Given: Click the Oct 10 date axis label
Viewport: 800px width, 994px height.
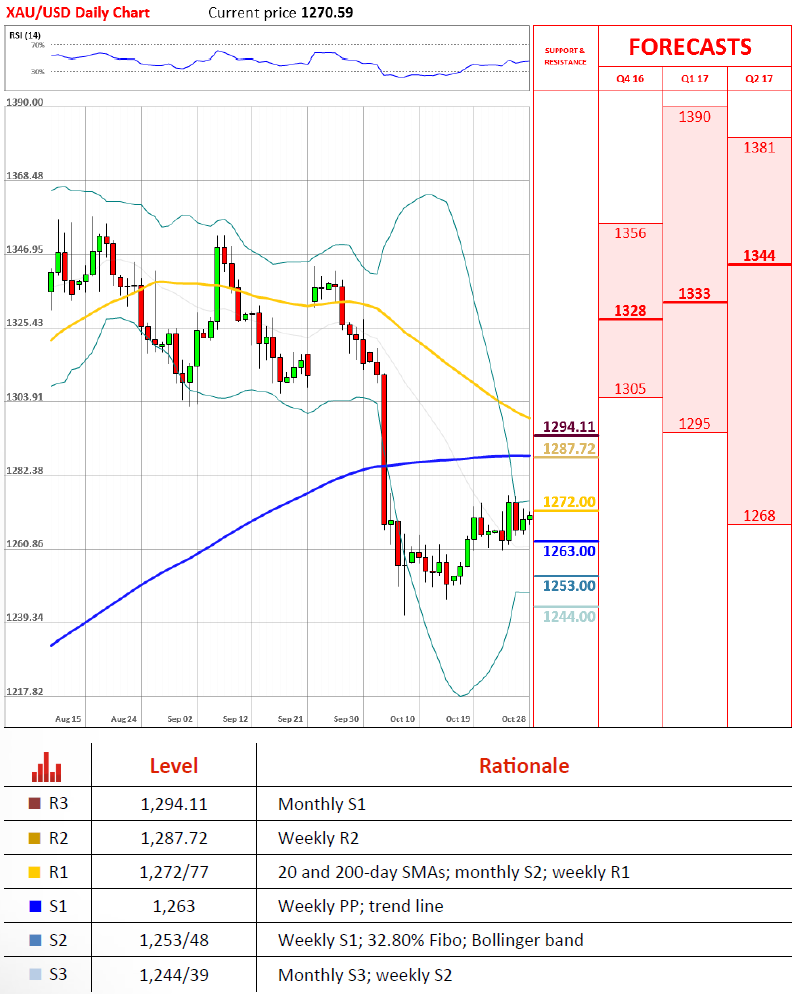Looking at the screenshot, I should (403, 719).
